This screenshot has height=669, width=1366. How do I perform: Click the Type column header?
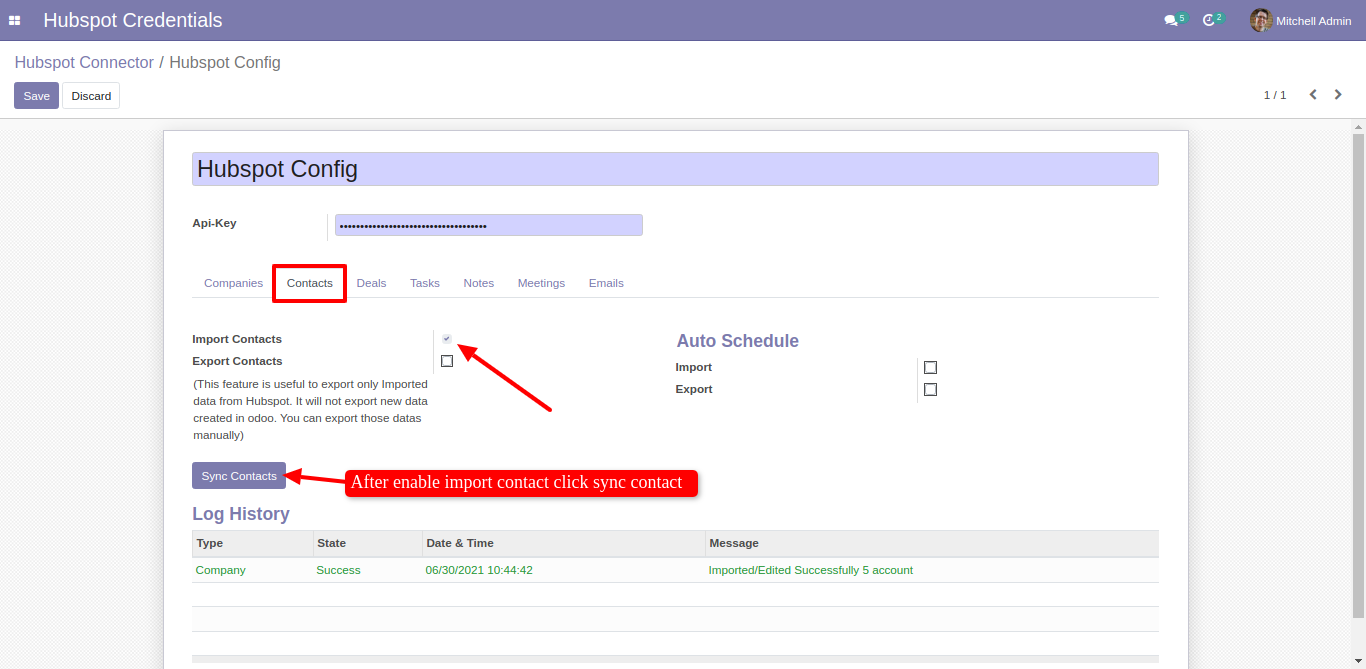(x=253, y=543)
